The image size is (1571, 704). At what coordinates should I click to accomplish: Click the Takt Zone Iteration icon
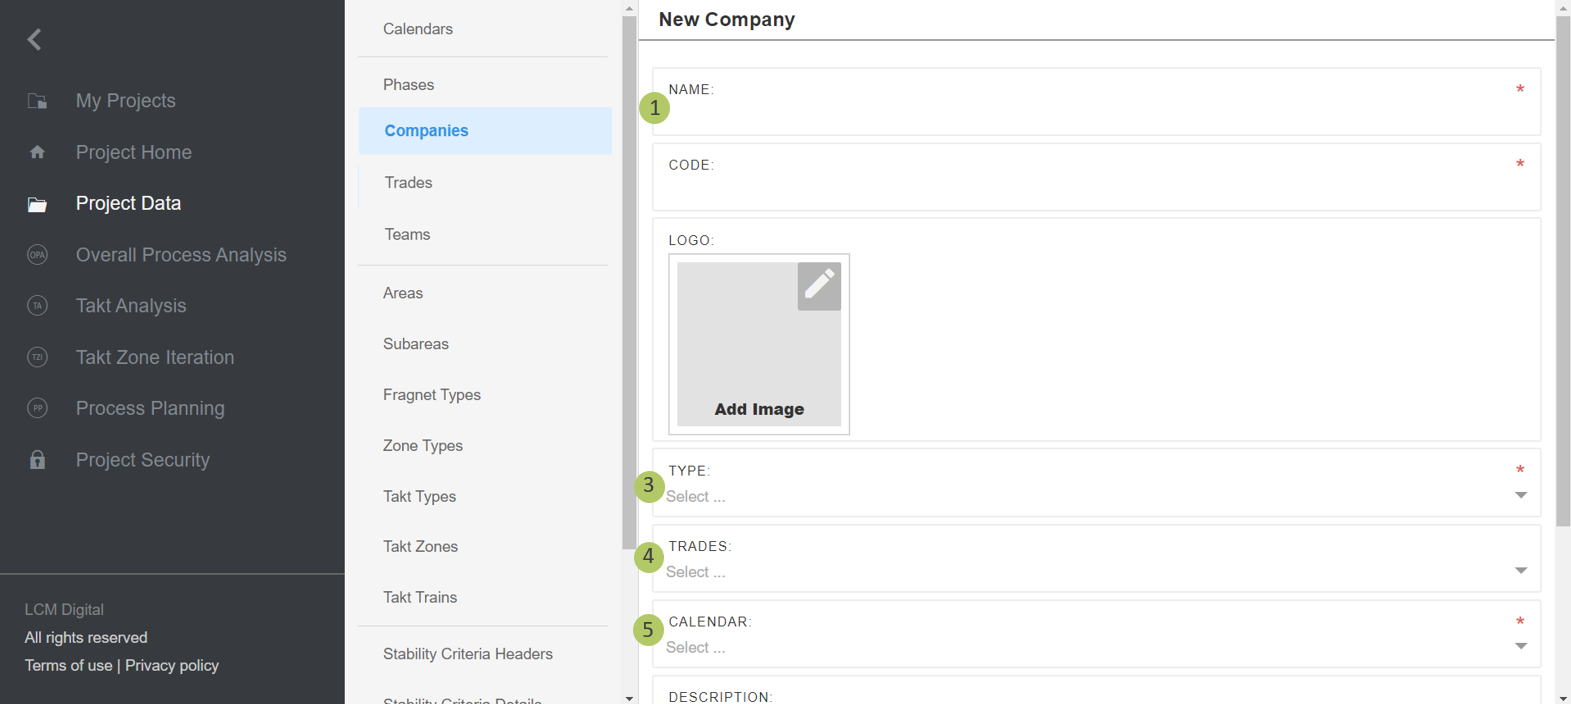[37, 357]
